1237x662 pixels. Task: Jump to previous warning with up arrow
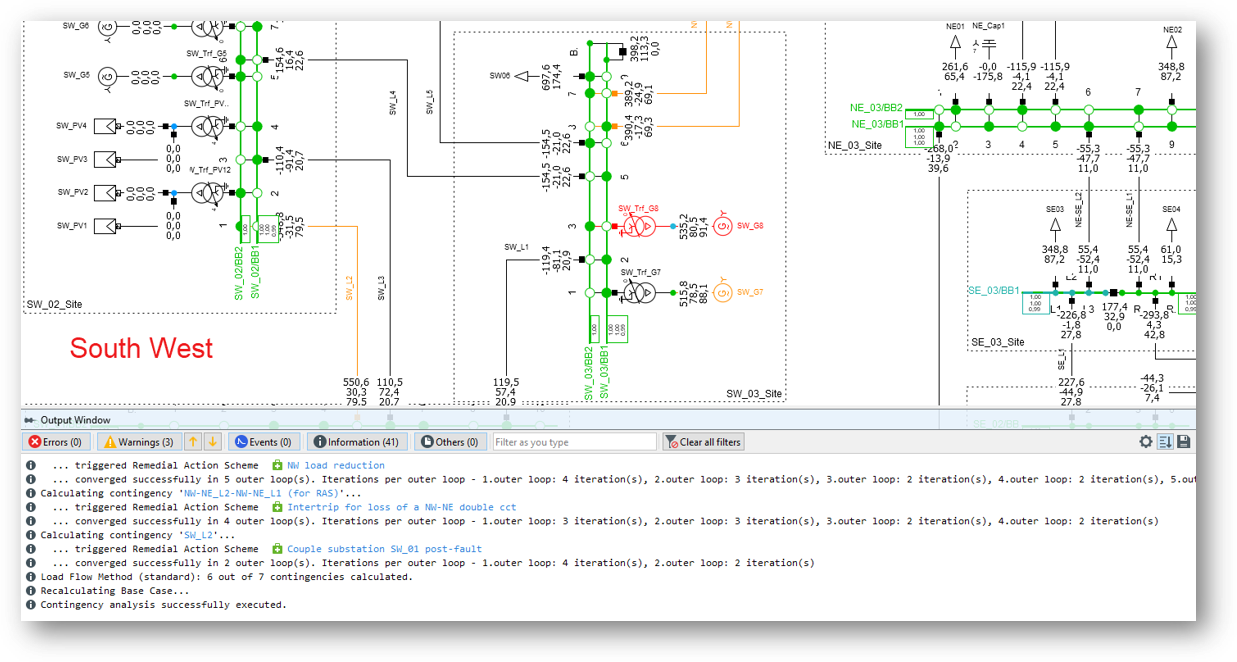point(193,442)
